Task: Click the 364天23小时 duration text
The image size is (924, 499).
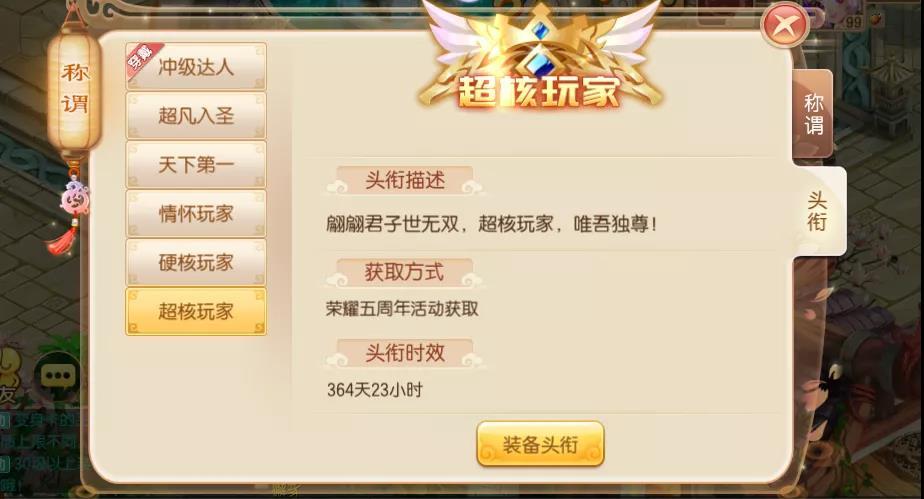Action: (375, 390)
